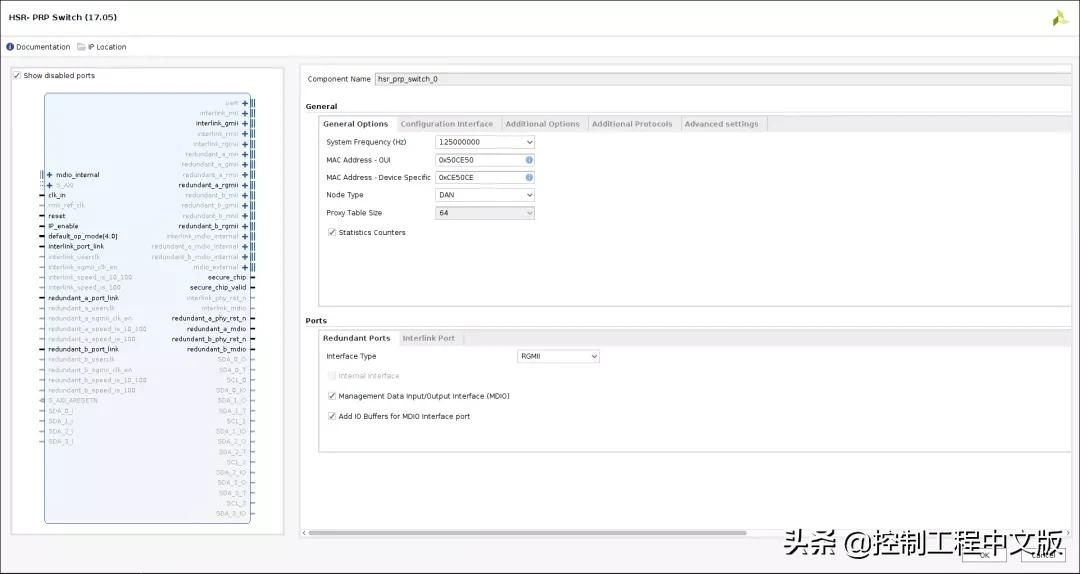Toggle the Statistics Counters checkbox
Viewport: 1080px width, 574px height.
(332, 232)
